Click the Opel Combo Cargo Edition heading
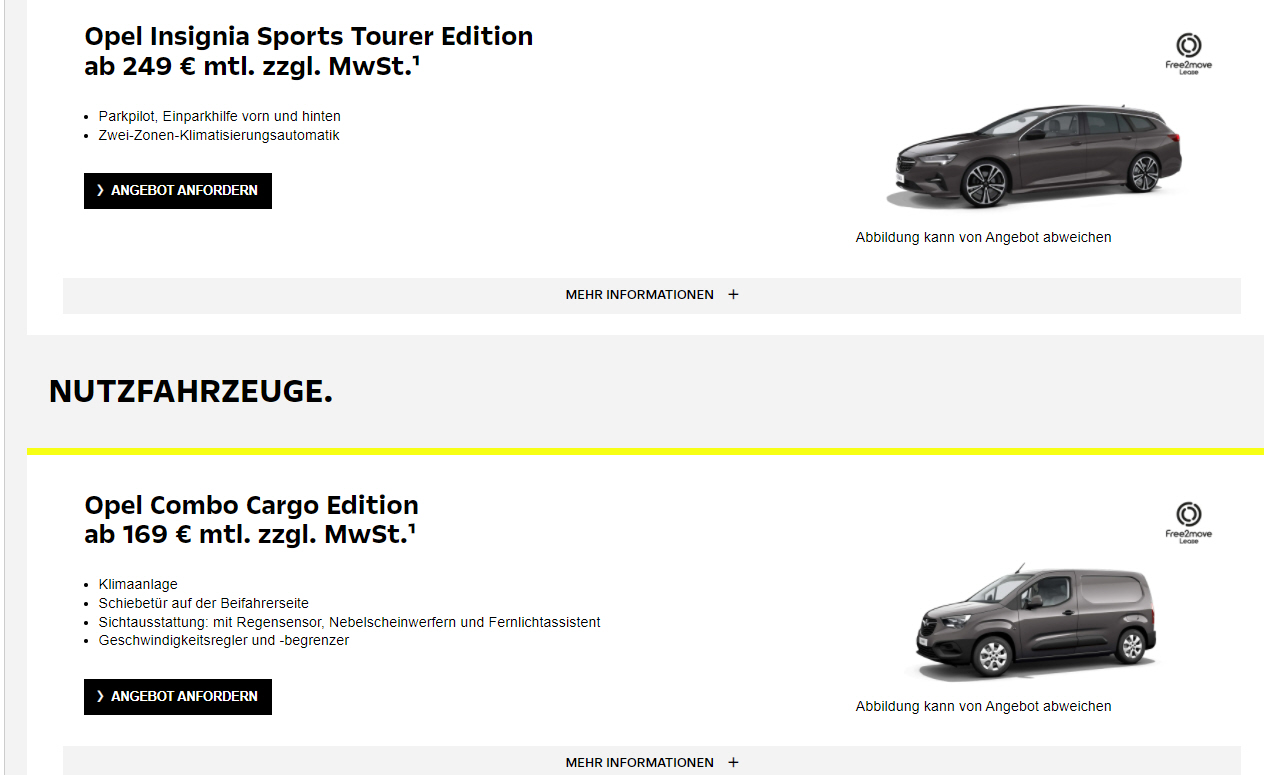 (x=251, y=505)
